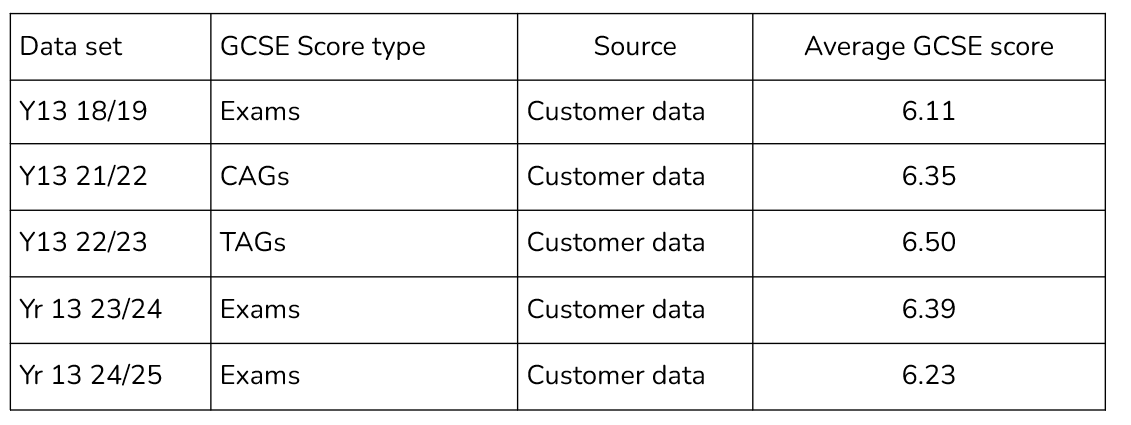Screen dimensions: 1131x425
Task: Click the 'Y13 22/23' cell
Action: click(110, 243)
